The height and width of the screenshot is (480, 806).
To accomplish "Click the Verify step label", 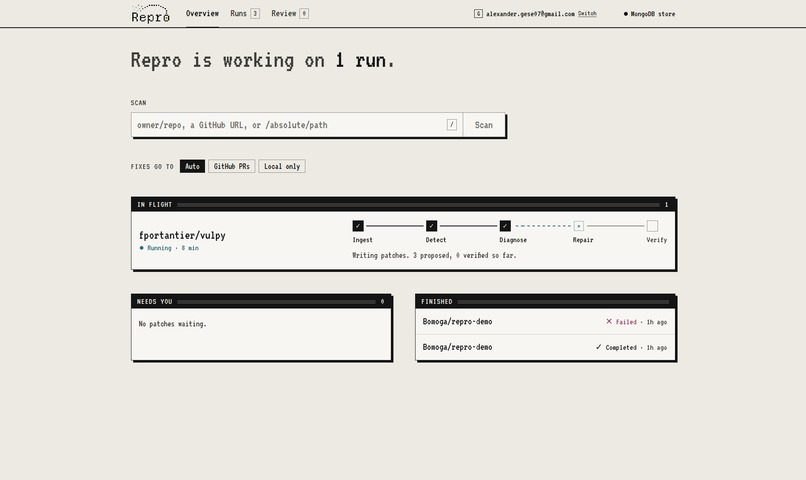I will pyautogui.click(x=656, y=240).
